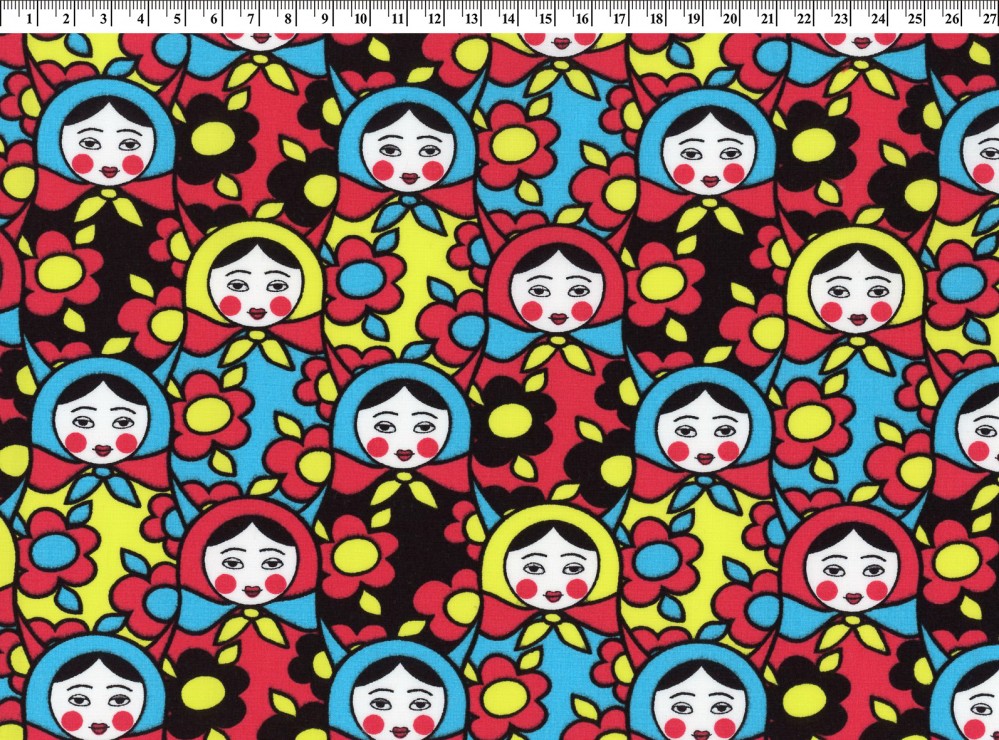Select the number 10 on the ruler
This screenshot has height=740, width=999.
360,19
